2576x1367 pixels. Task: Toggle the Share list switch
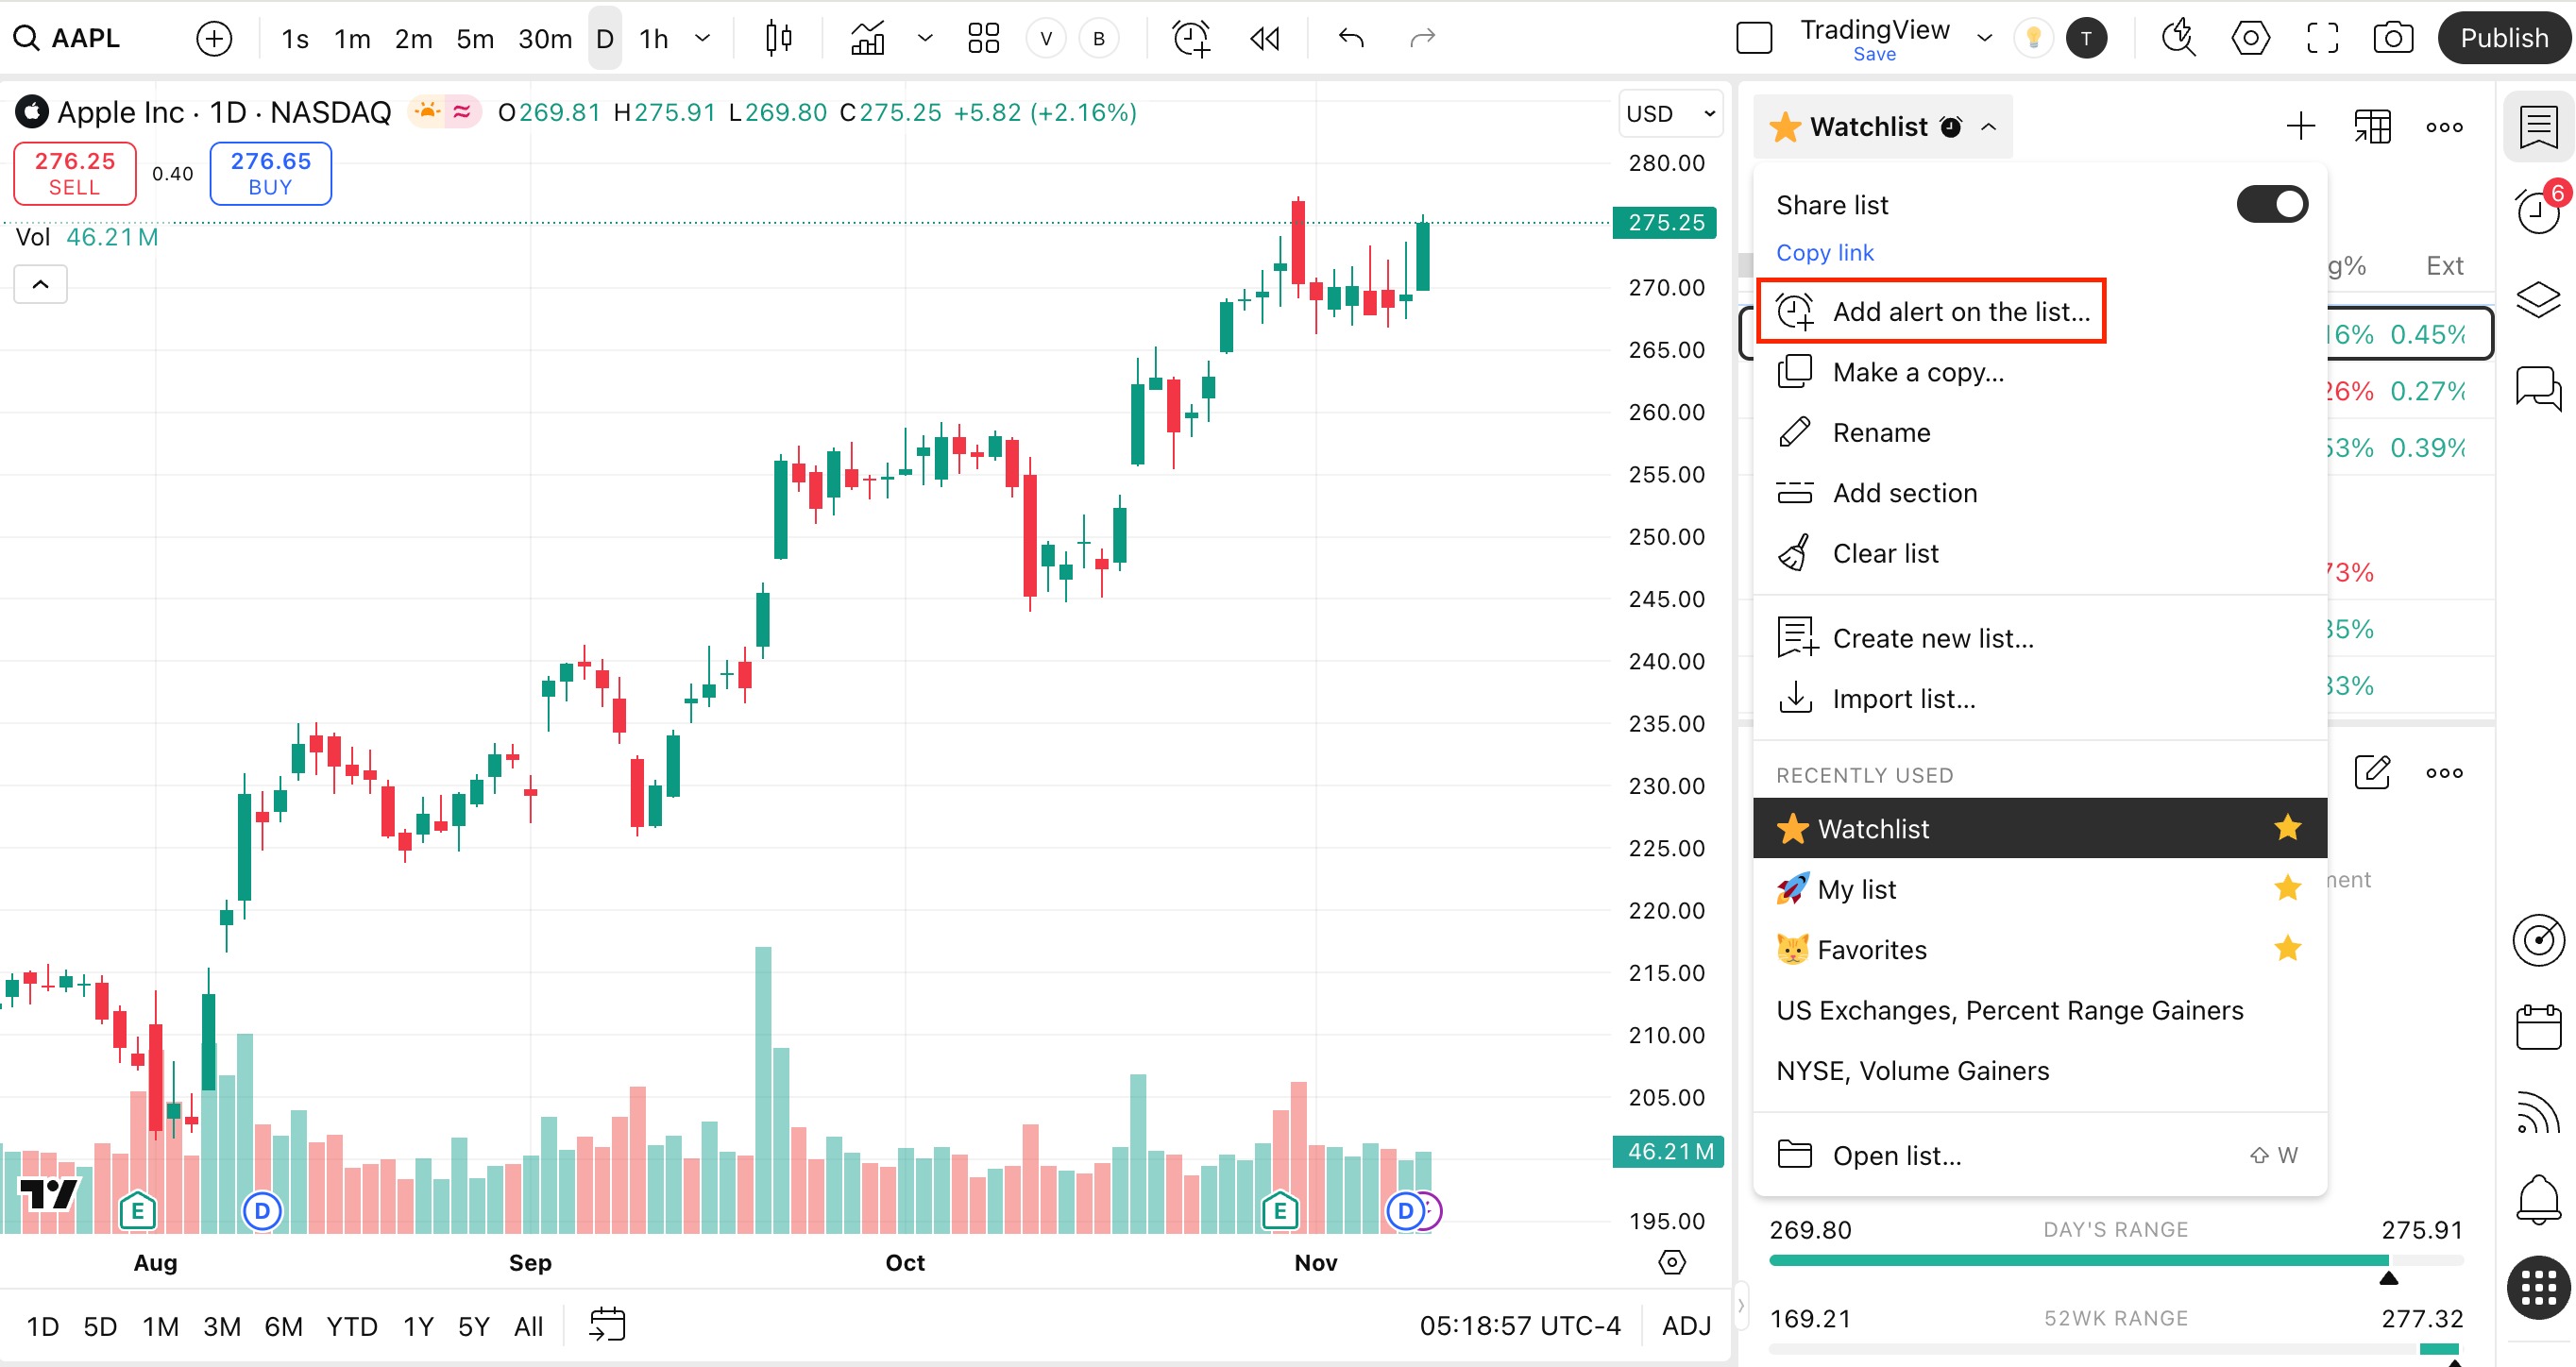[x=2271, y=204]
